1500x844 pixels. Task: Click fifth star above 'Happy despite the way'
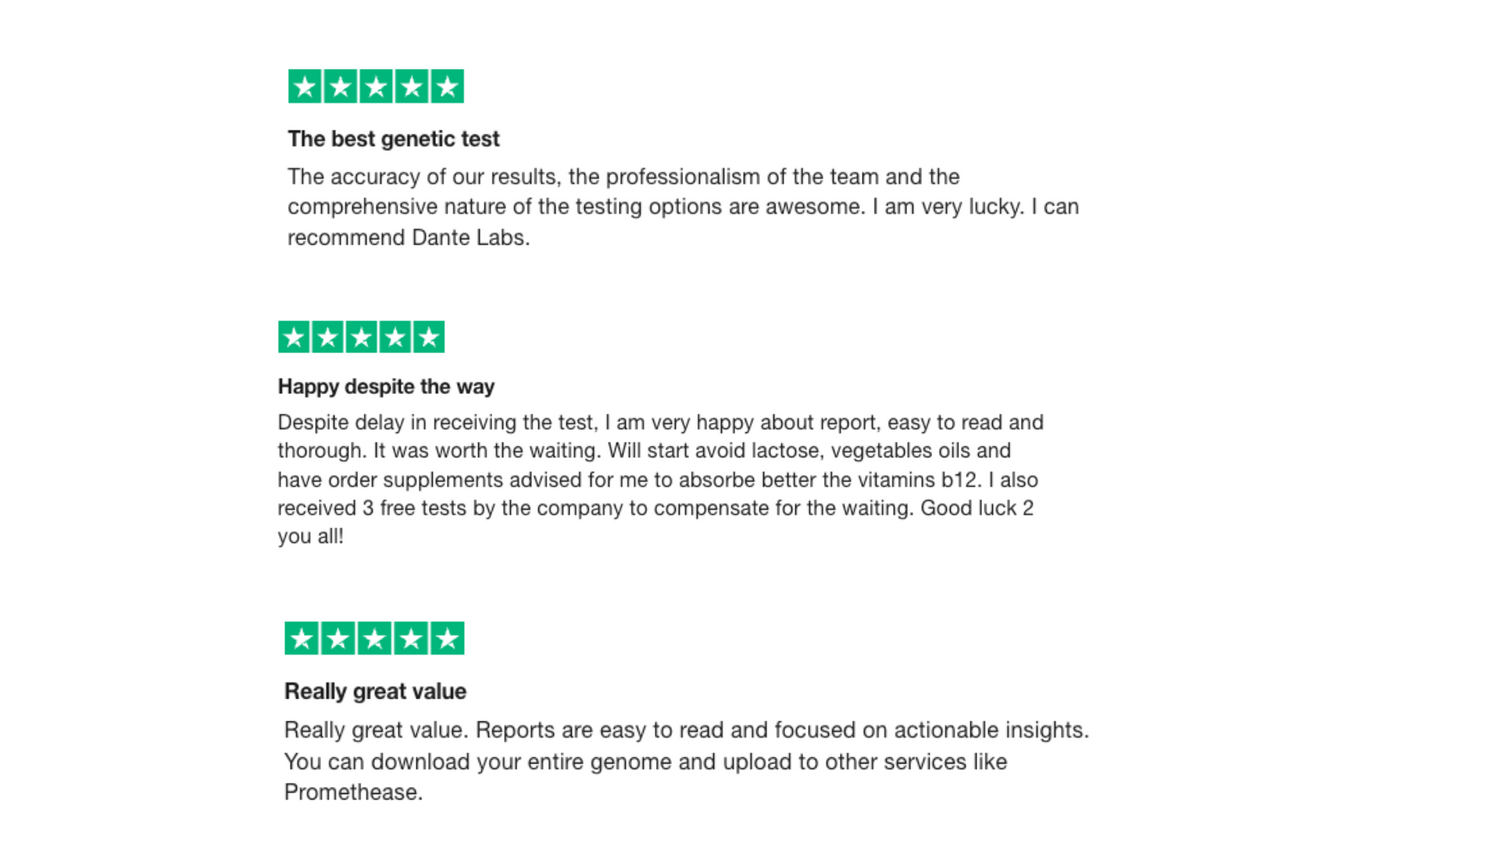point(429,337)
